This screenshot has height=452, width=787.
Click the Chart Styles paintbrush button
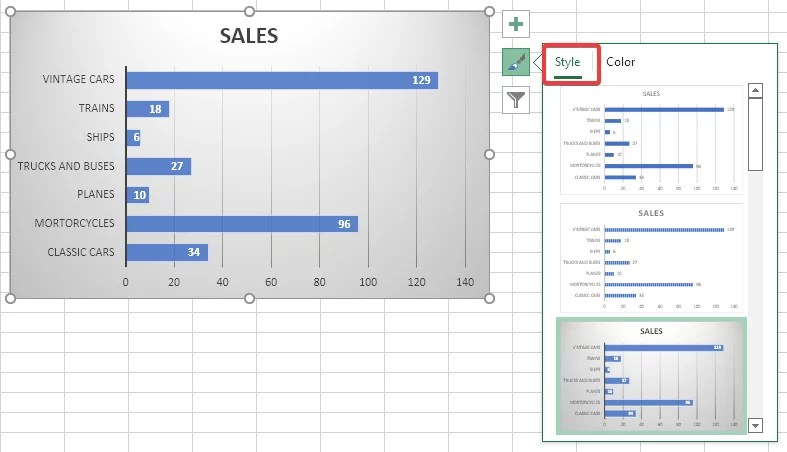(516, 62)
